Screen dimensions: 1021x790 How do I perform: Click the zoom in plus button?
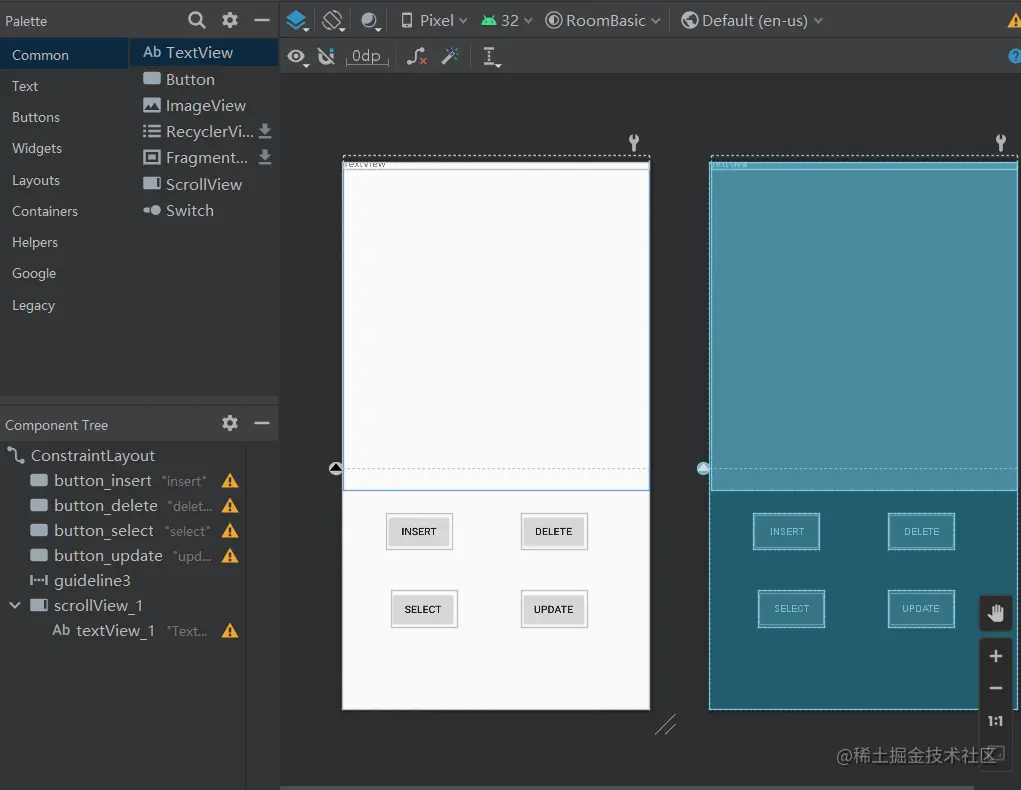pos(995,656)
